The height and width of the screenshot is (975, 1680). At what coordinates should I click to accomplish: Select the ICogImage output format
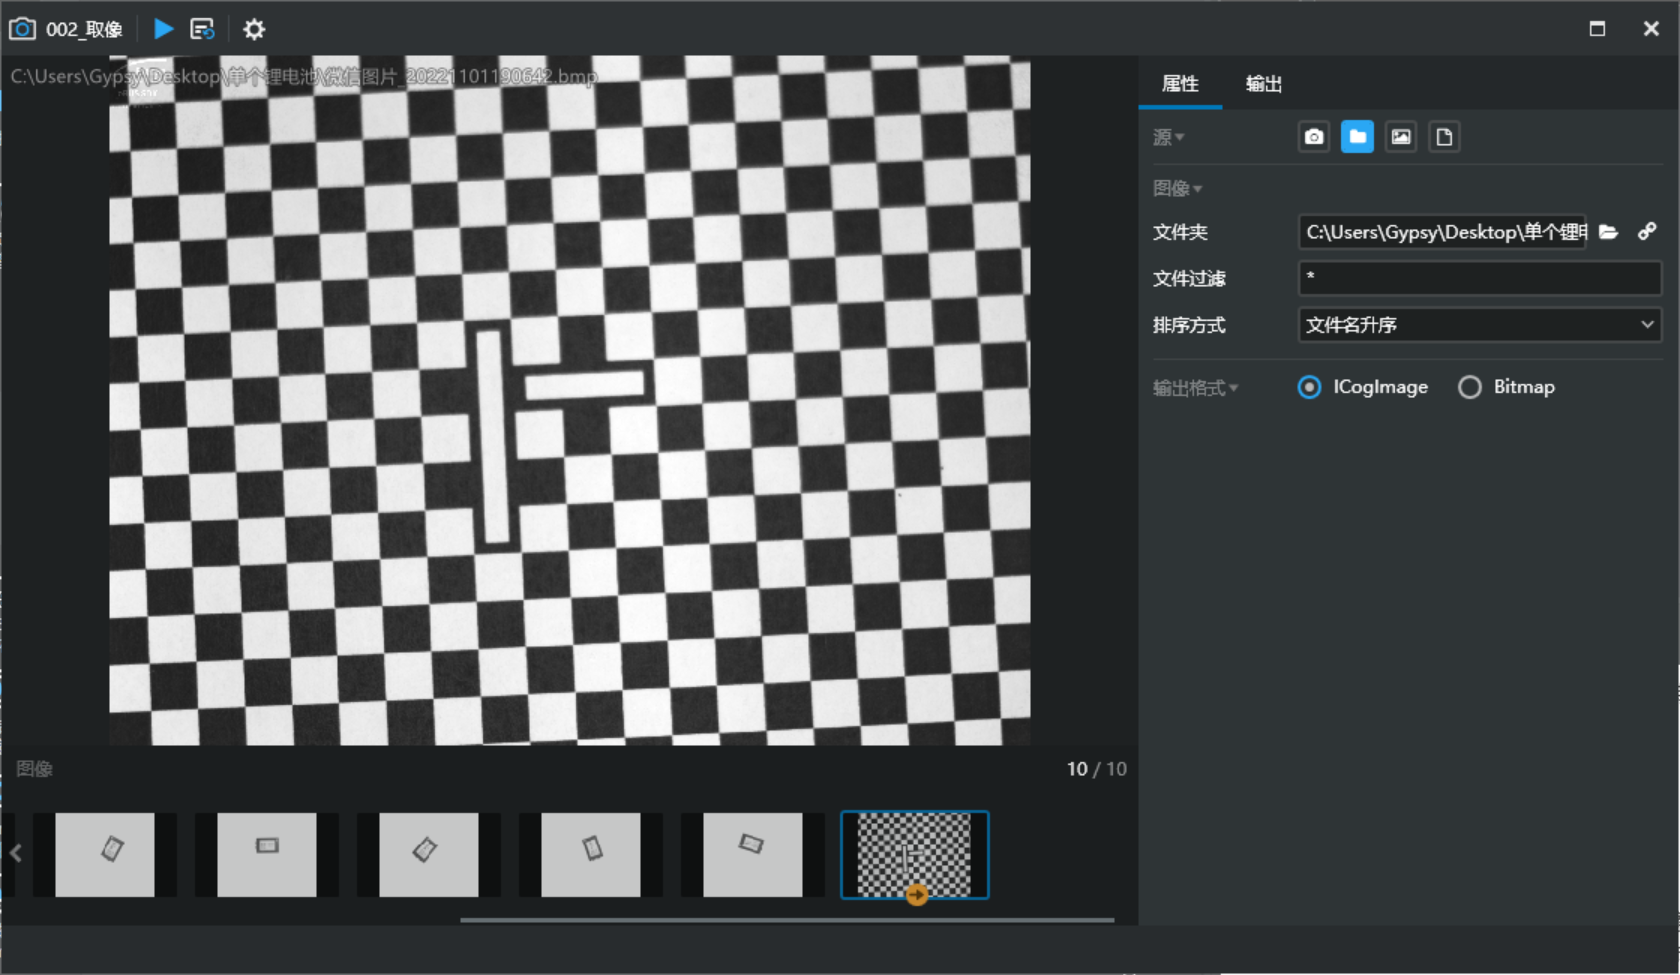pyautogui.click(x=1363, y=387)
